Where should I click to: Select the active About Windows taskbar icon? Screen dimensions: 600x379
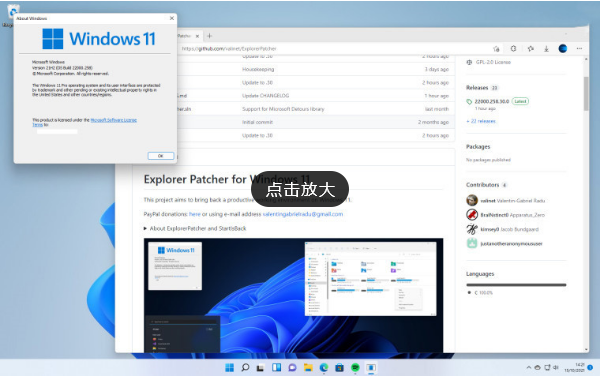click(371, 368)
